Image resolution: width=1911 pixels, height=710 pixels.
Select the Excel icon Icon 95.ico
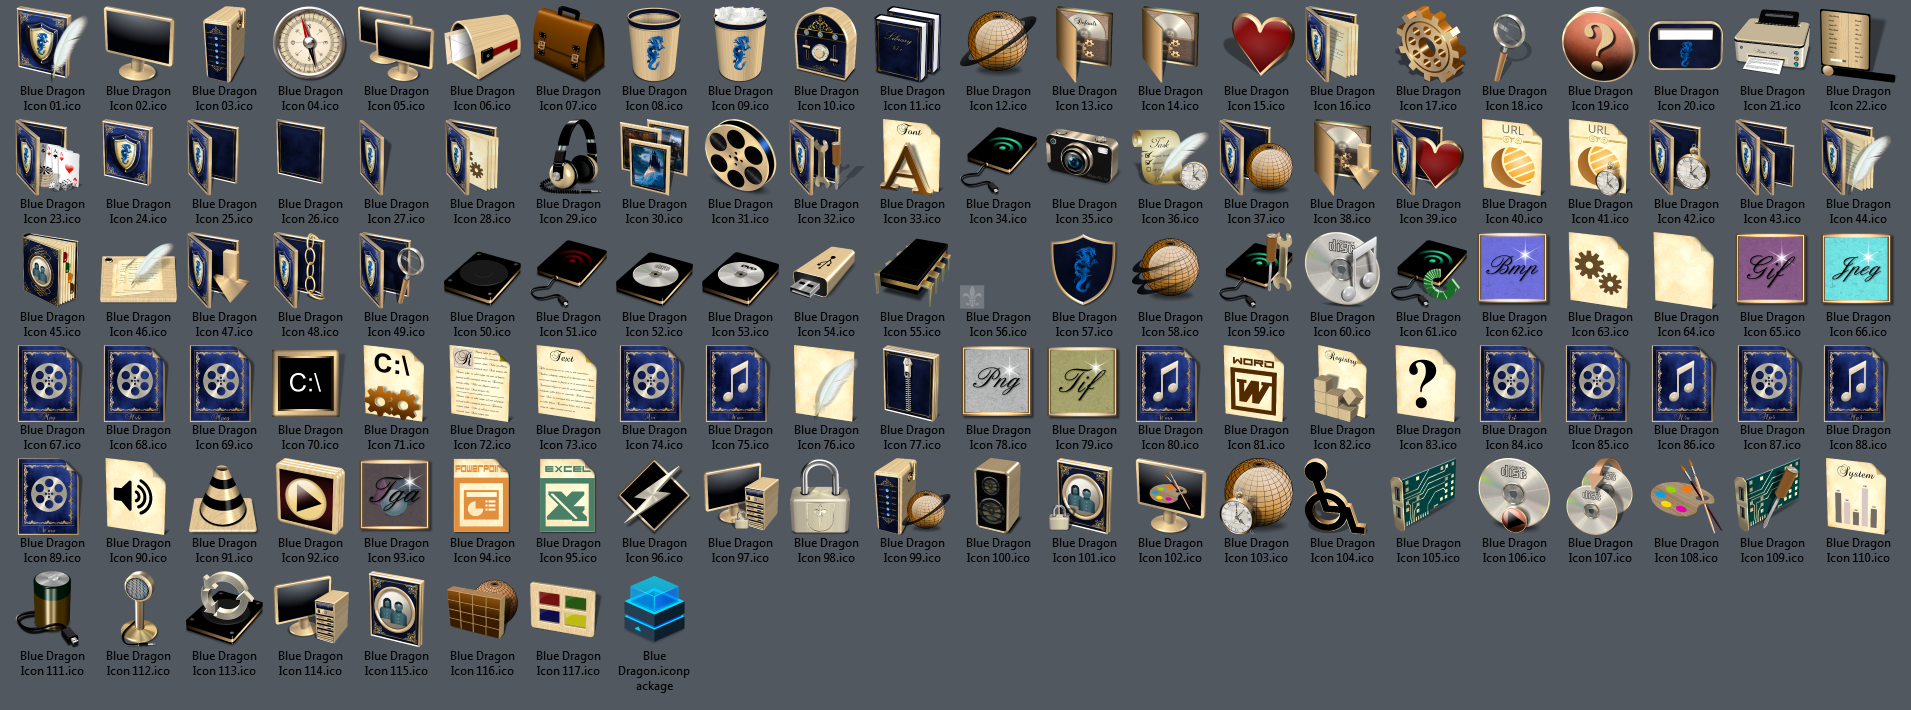(568, 496)
